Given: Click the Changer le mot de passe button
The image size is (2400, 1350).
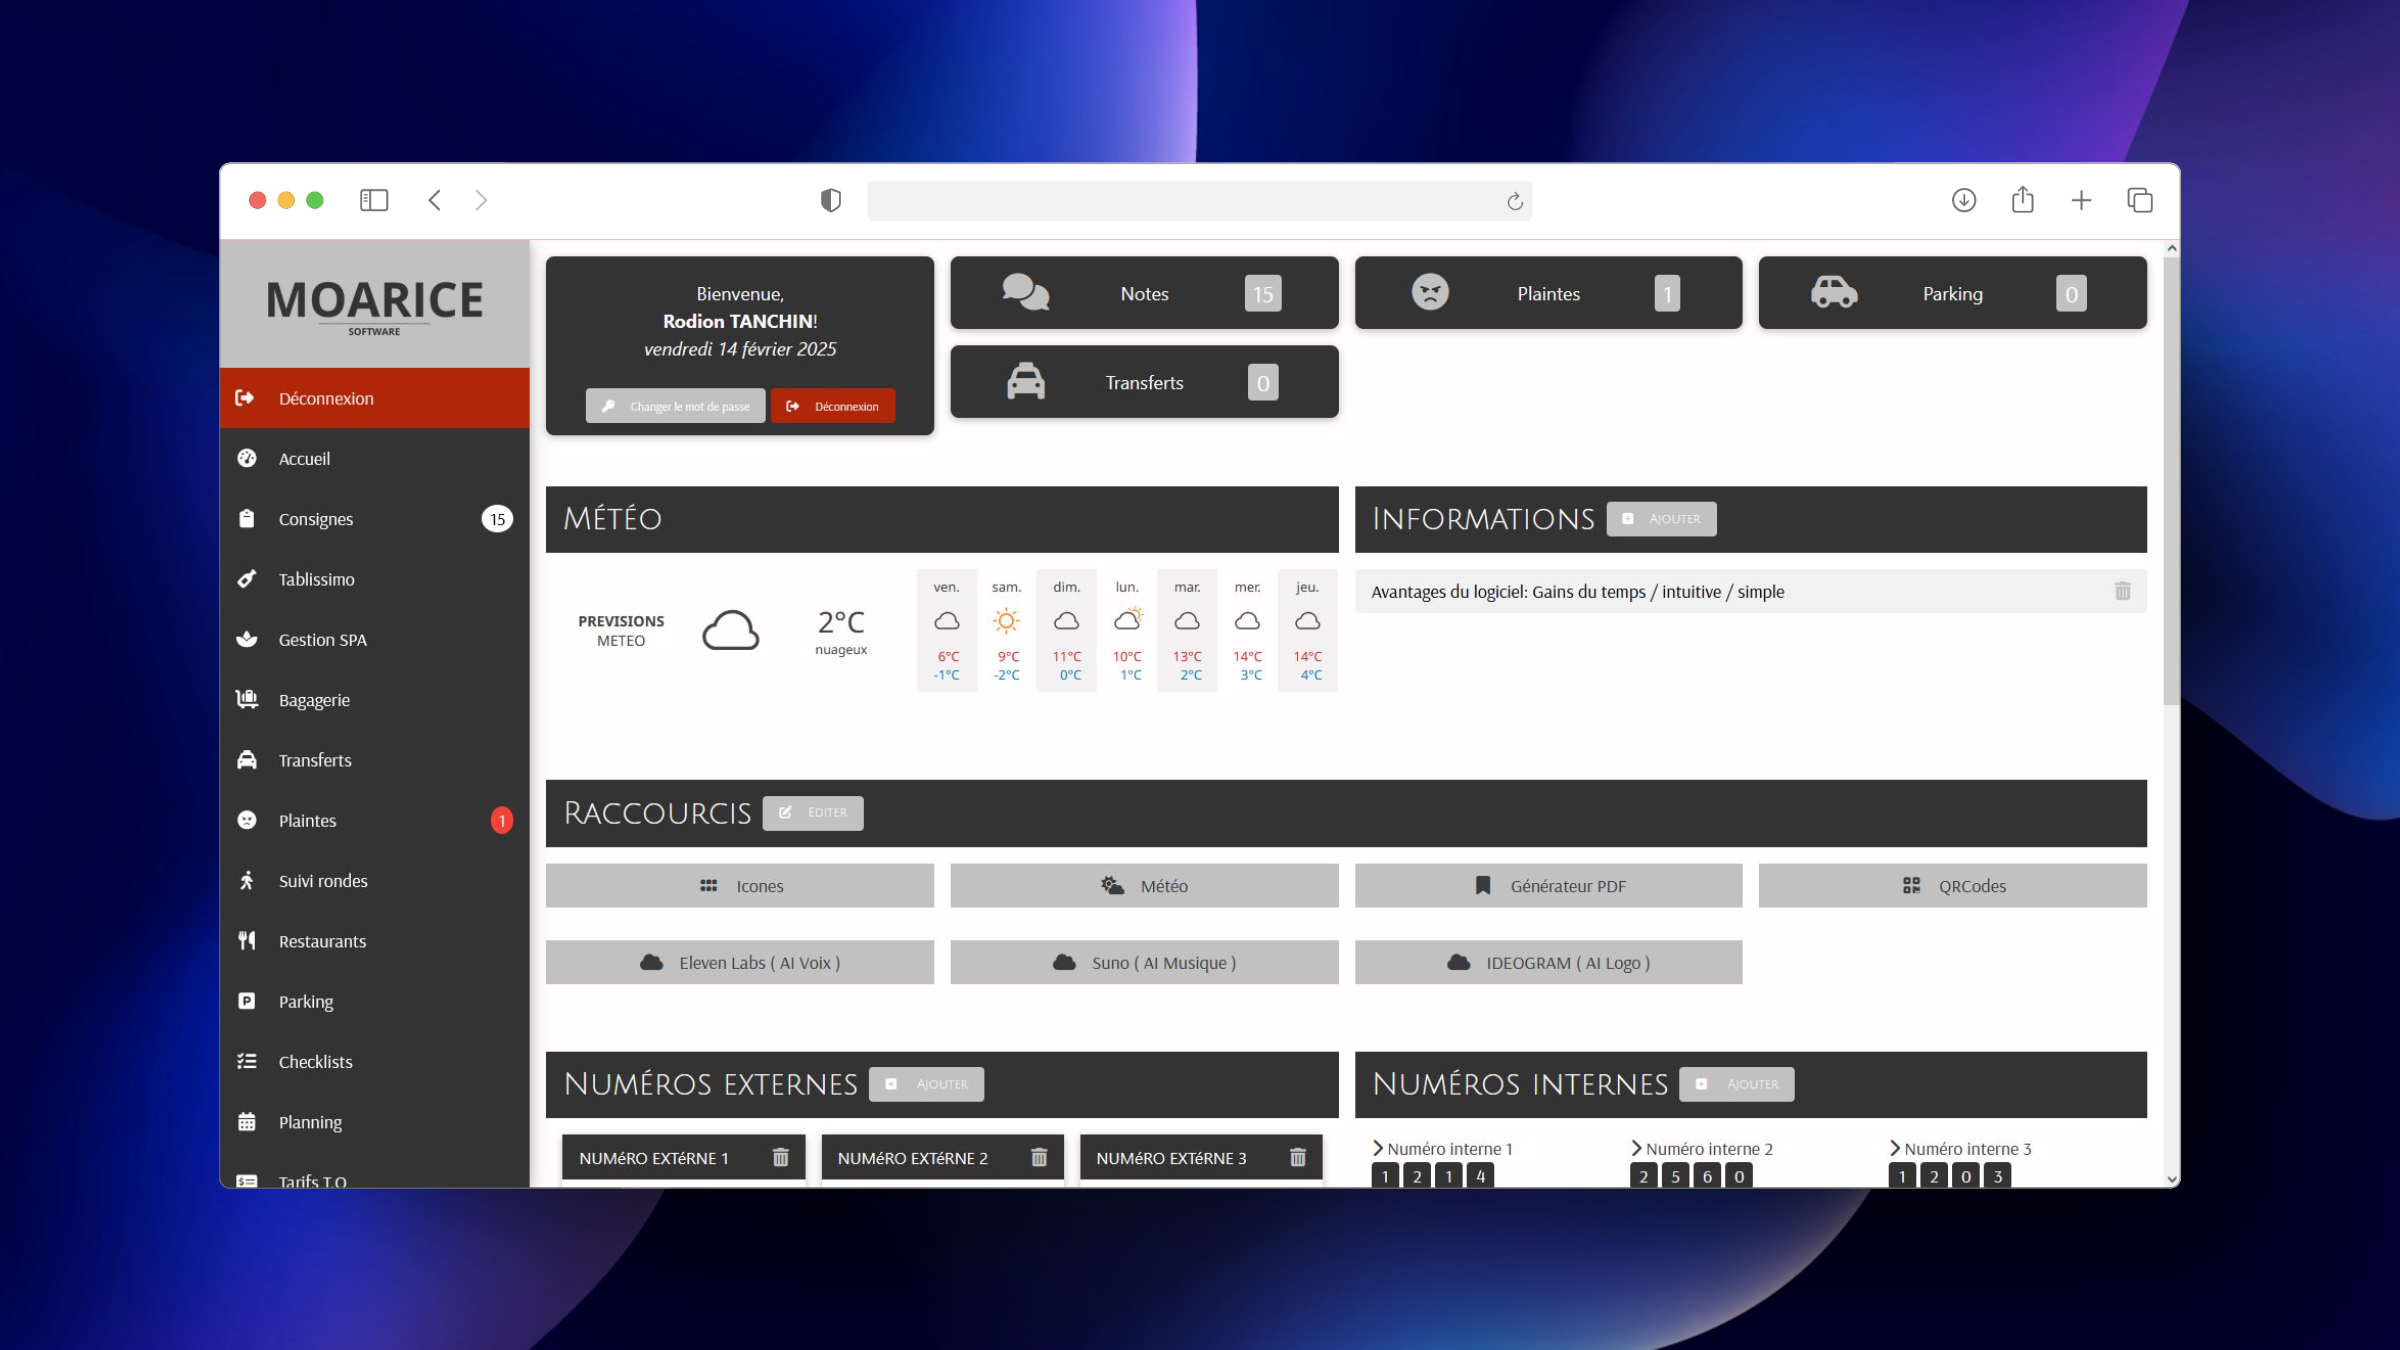Looking at the screenshot, I should (675, 405).
